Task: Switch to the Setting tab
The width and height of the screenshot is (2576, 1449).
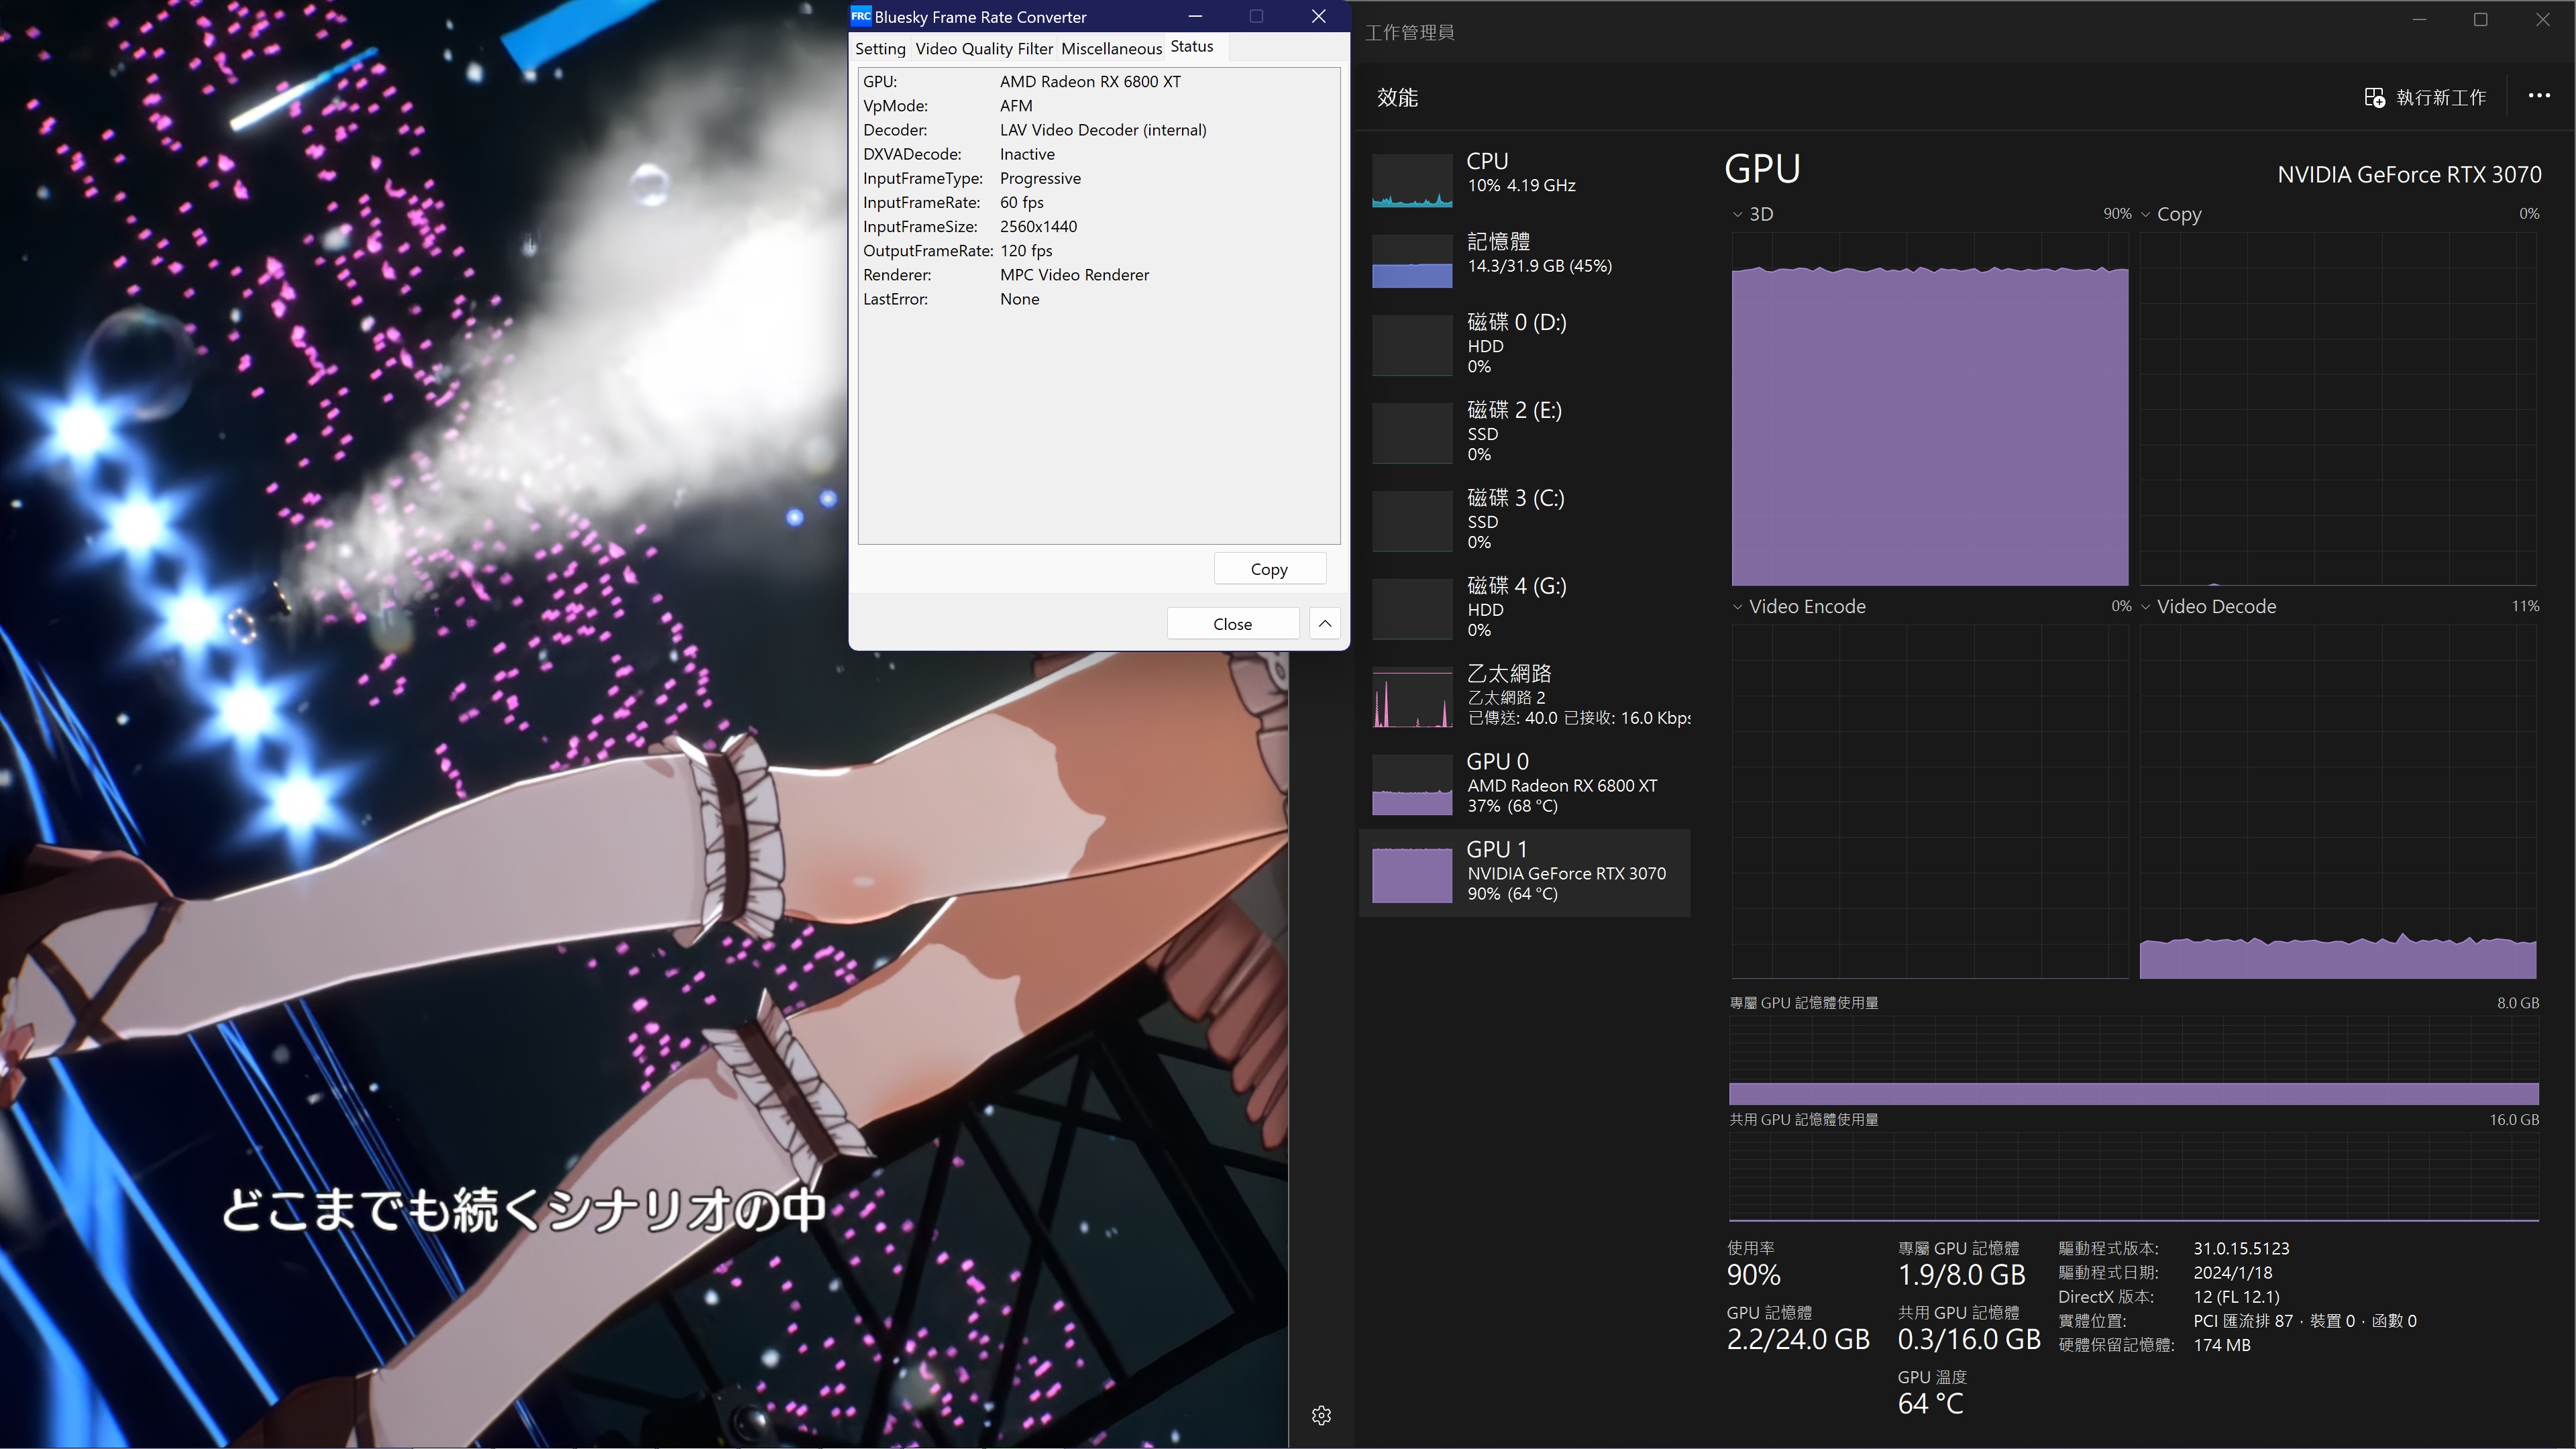Action: point(880,48)
